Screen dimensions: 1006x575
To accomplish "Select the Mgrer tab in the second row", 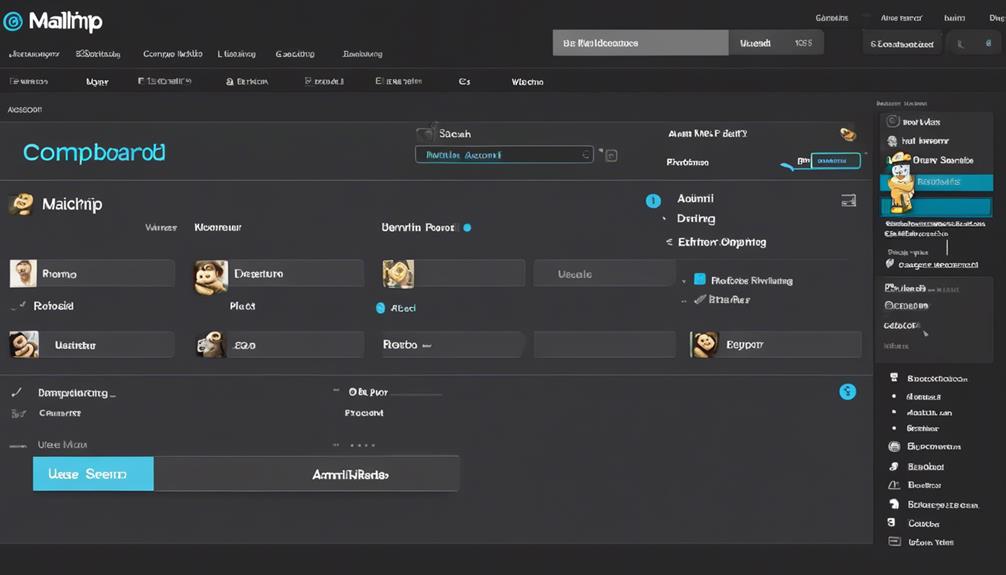I will coord(97,82).
